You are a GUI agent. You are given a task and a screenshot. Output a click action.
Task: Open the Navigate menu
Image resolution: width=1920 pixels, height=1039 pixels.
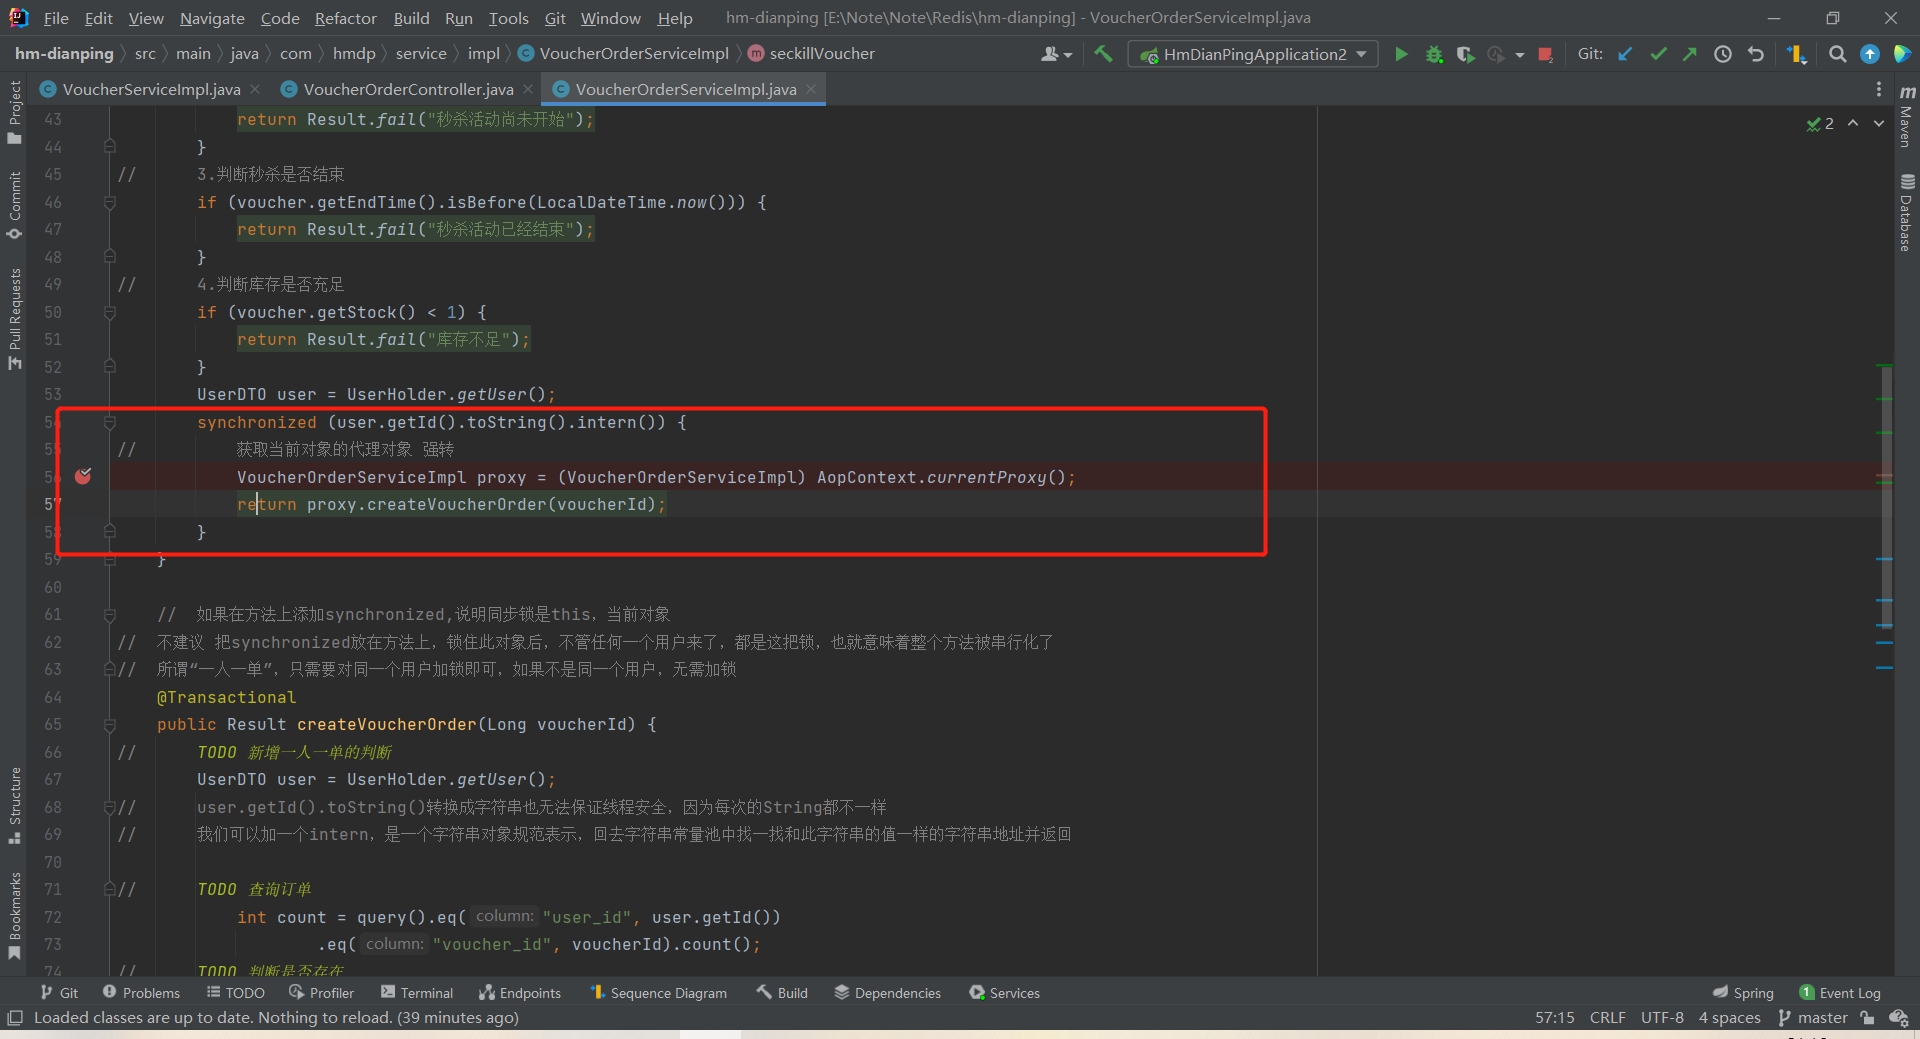click(212, 18)
